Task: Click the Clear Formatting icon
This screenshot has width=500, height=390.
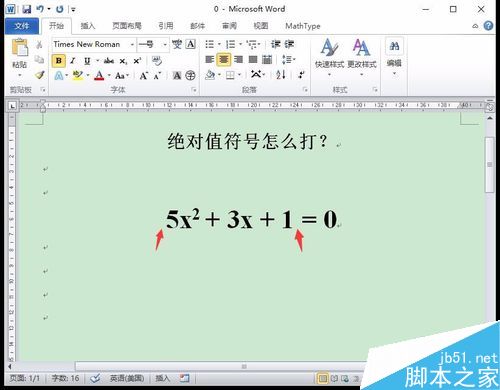Action: (157, 61)
